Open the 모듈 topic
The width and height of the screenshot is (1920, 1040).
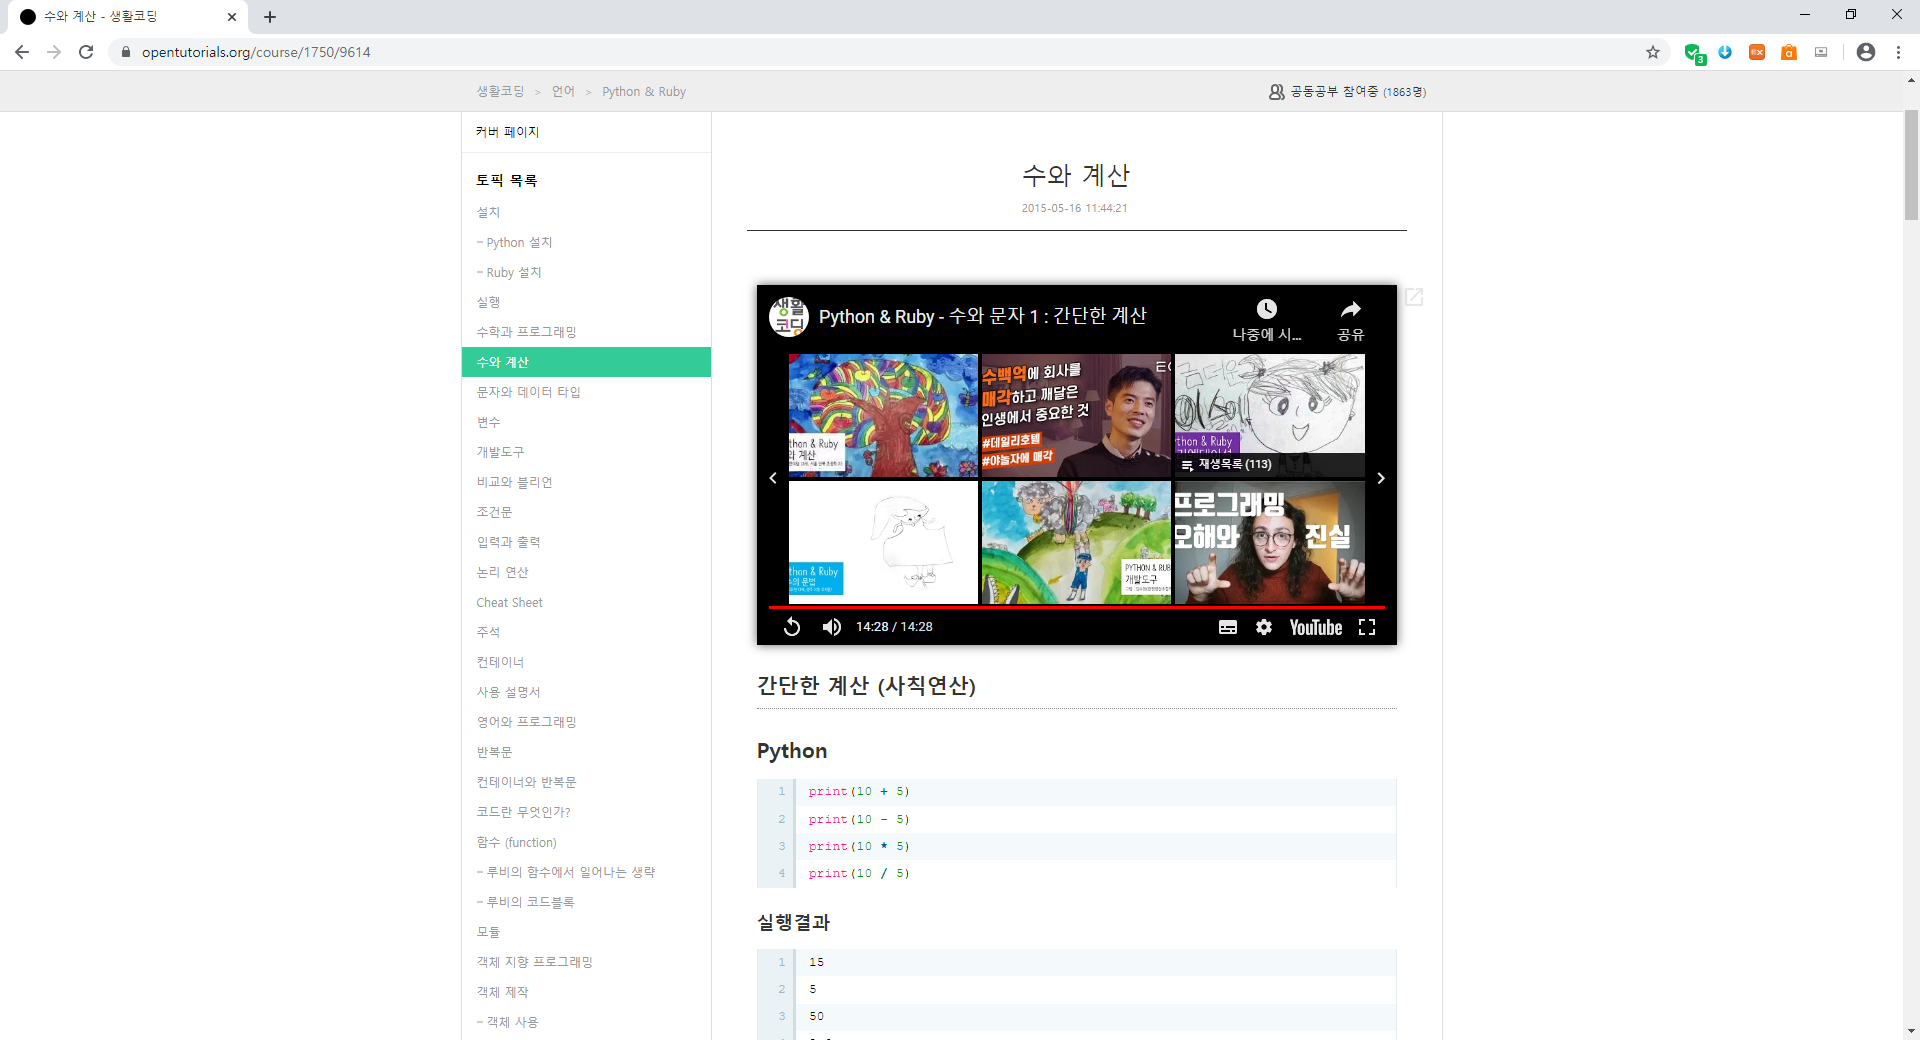488,932
